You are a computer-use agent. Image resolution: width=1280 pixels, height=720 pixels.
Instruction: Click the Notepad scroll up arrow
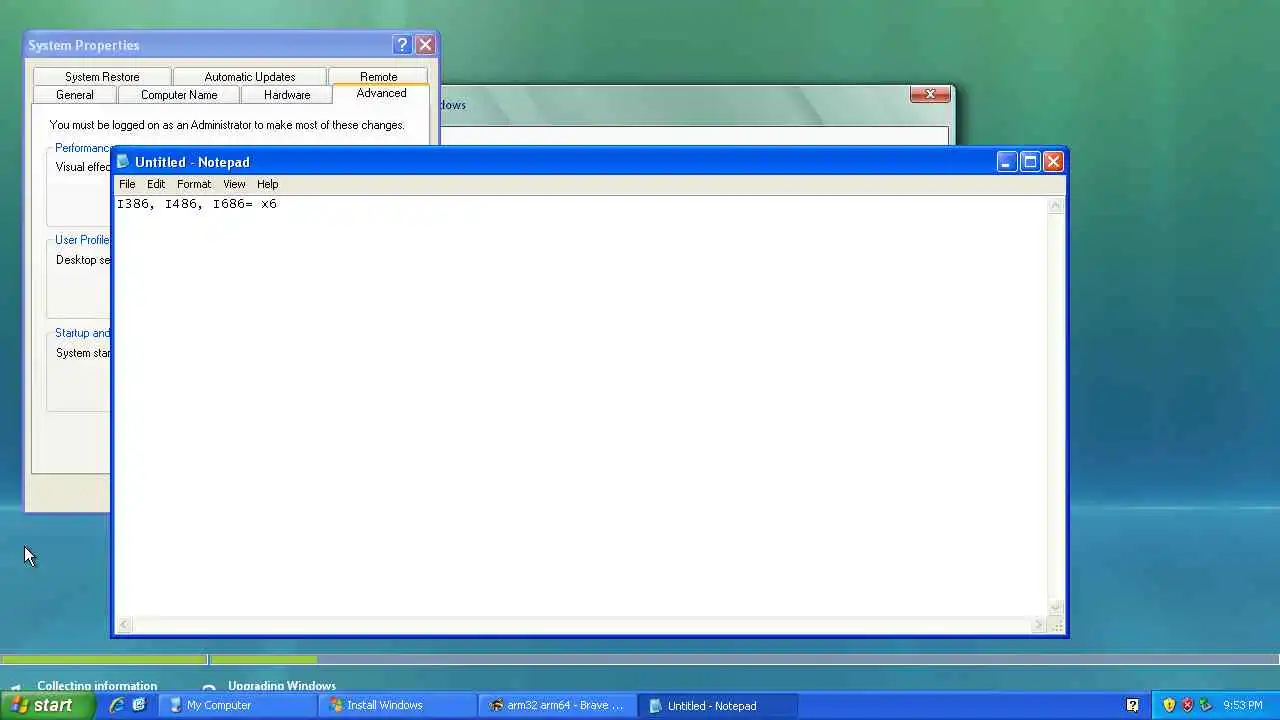coord(1056,206)
